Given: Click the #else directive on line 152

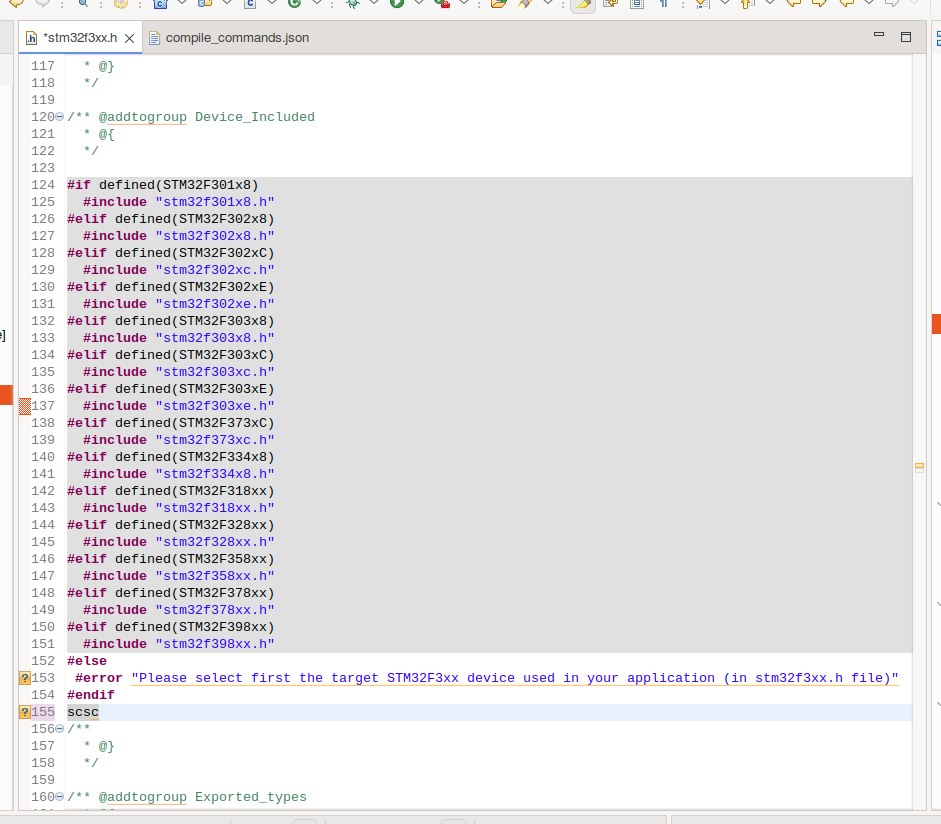Looking at the screenshot, I should tap(87, 661).
